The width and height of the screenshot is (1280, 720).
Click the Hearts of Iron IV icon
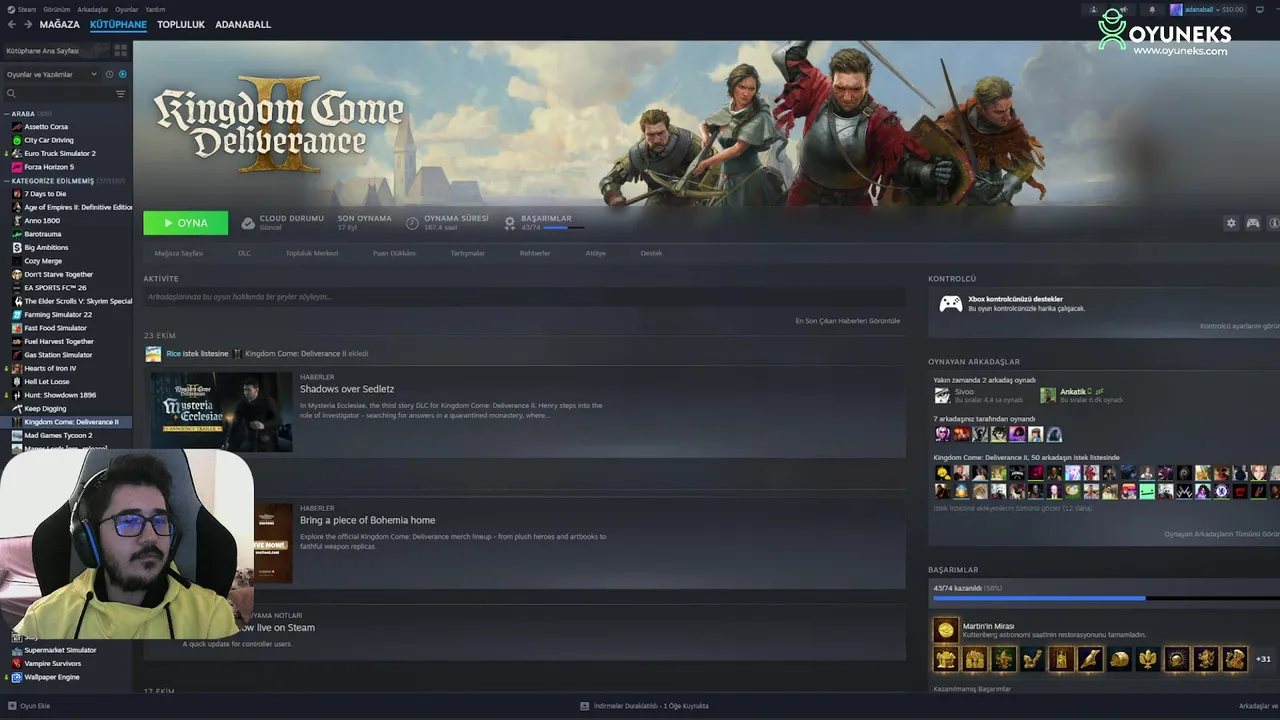point(17,368)
